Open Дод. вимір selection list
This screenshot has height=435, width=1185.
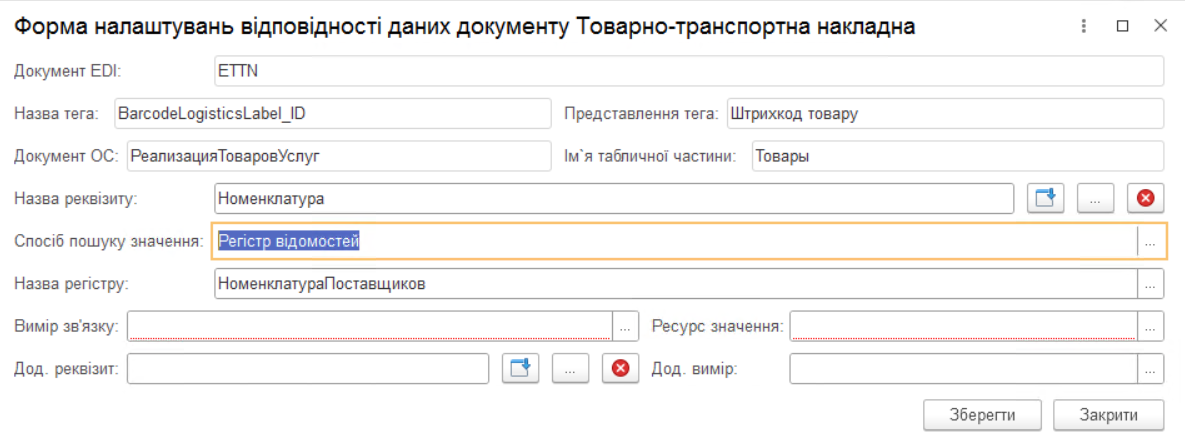1151,369
